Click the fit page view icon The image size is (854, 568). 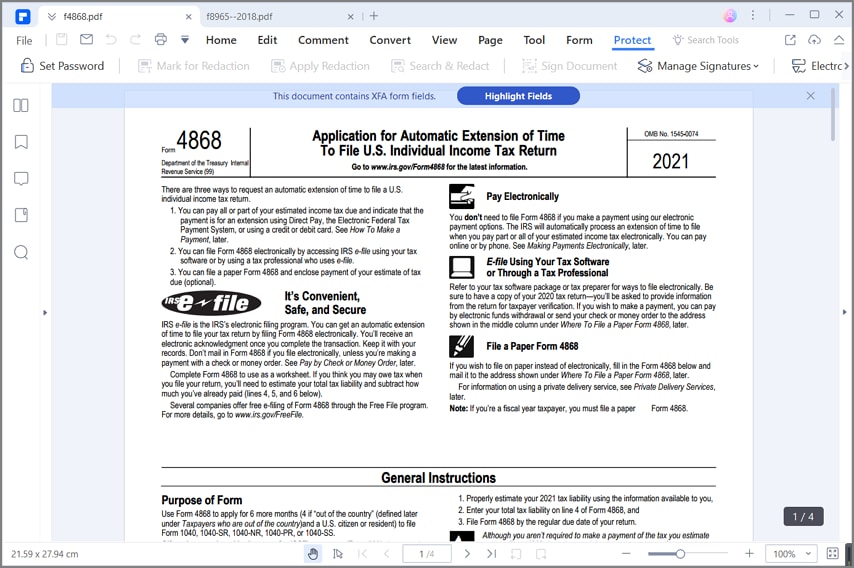pos(832,554)
